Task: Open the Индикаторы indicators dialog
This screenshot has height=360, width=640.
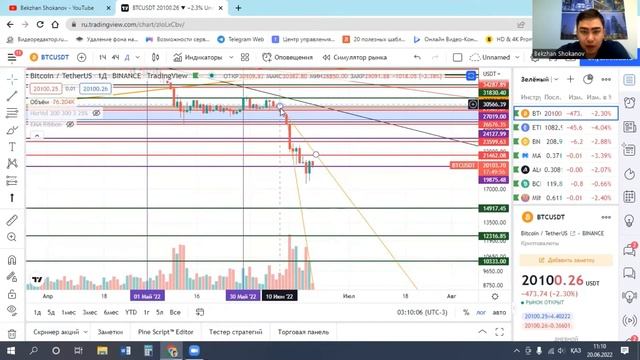Action: (x=198, y=58)
